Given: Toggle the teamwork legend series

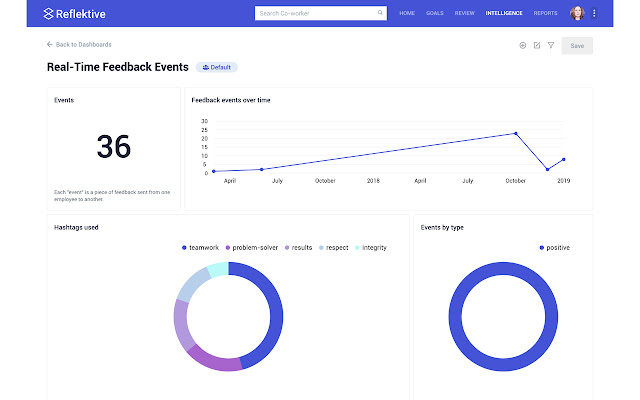Looking at the screenshot, I should [x=203, y=247].
